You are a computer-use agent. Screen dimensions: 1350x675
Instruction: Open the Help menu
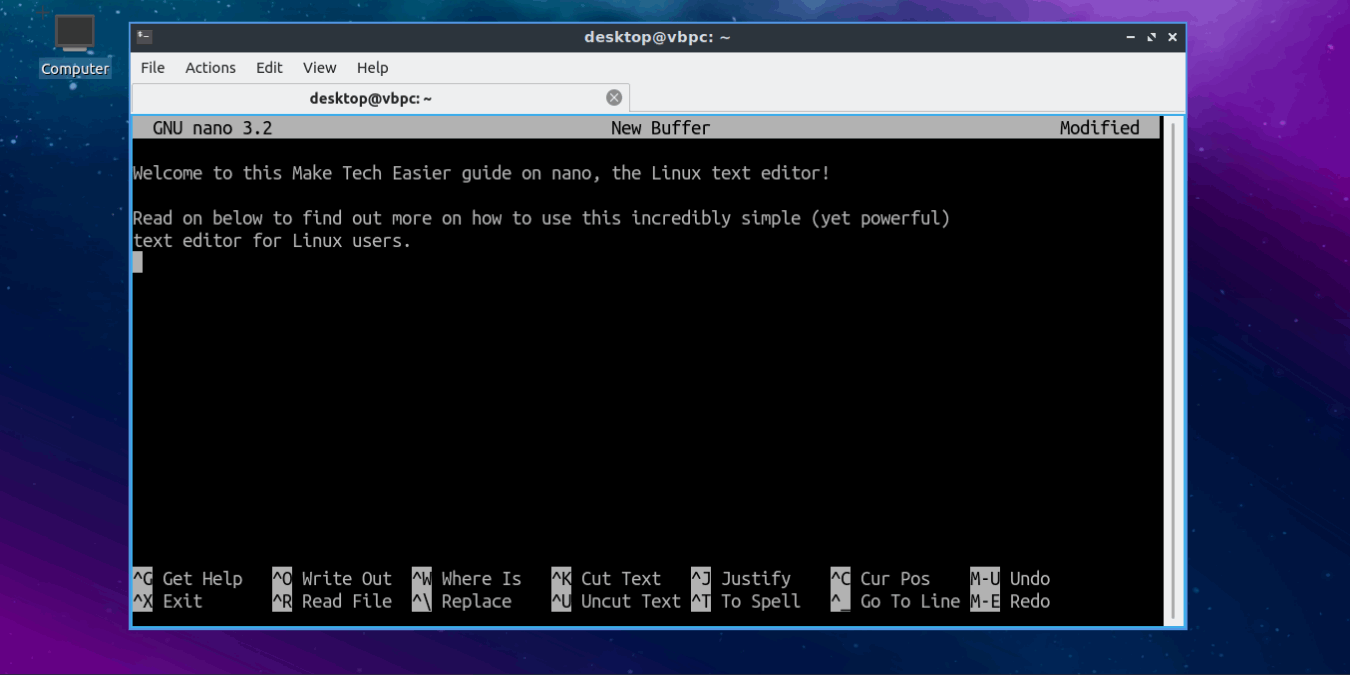click(372, 67)
